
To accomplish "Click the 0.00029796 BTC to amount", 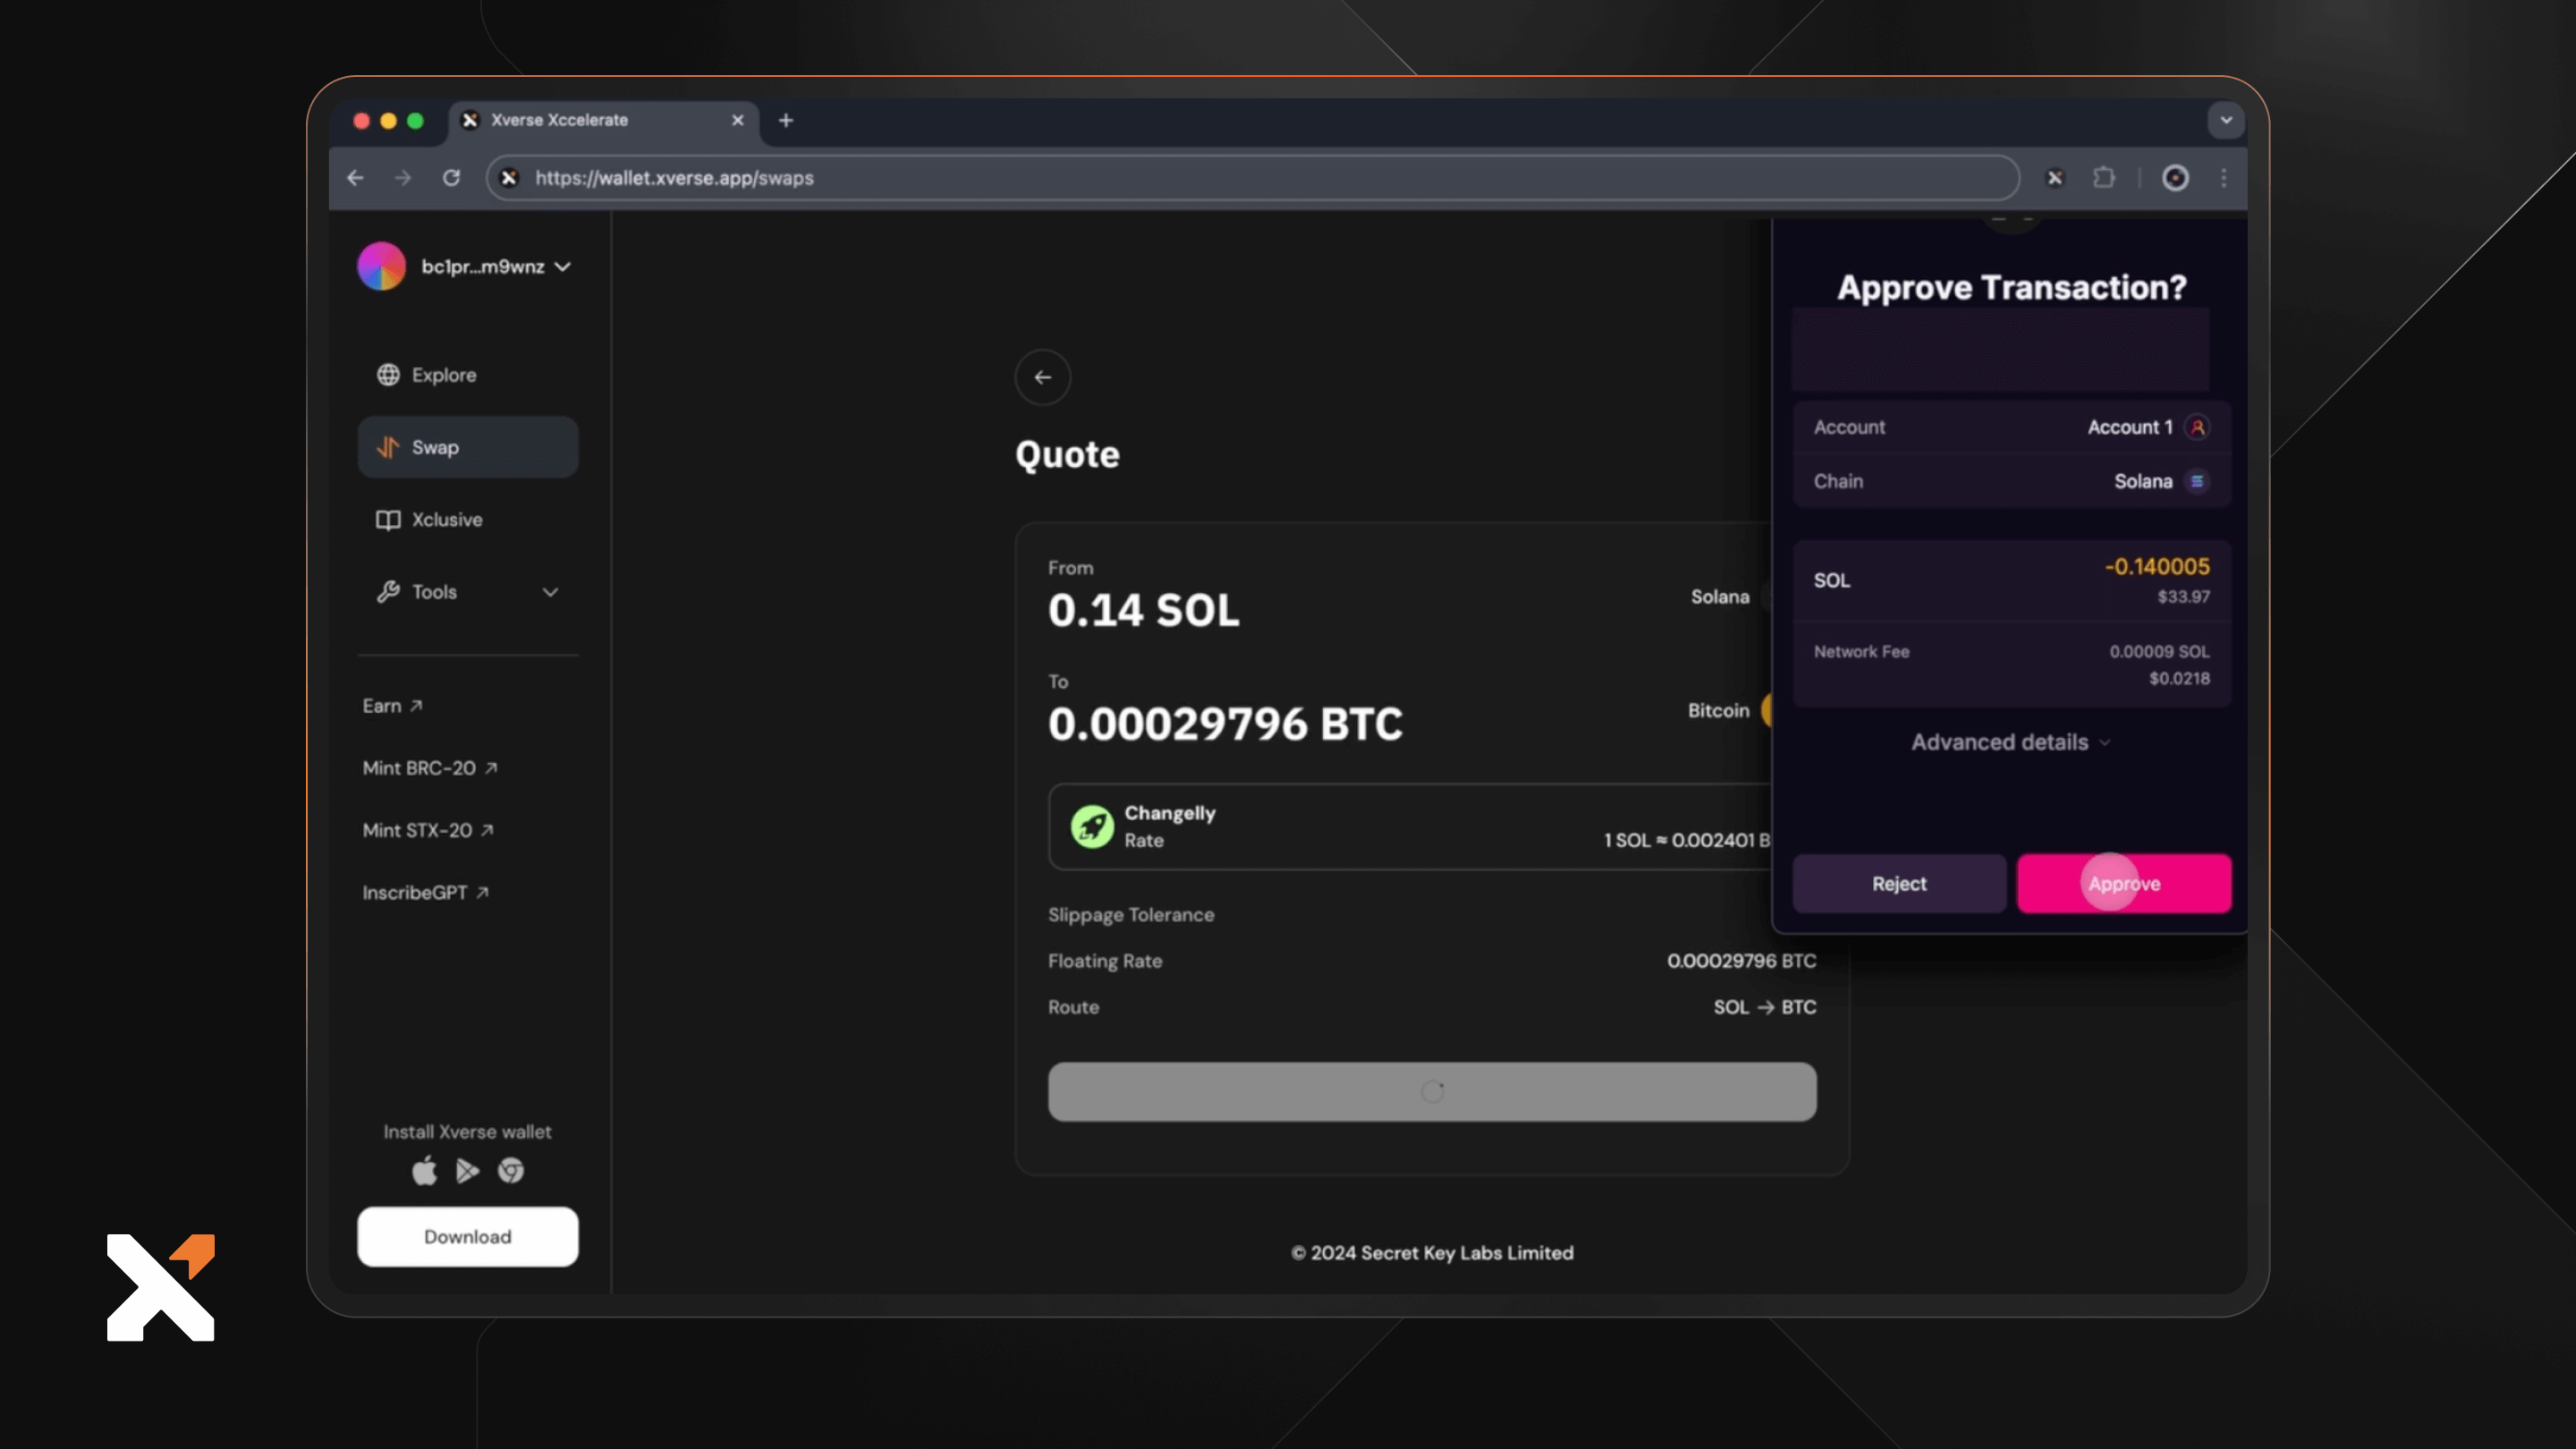I will point(1225,724).
